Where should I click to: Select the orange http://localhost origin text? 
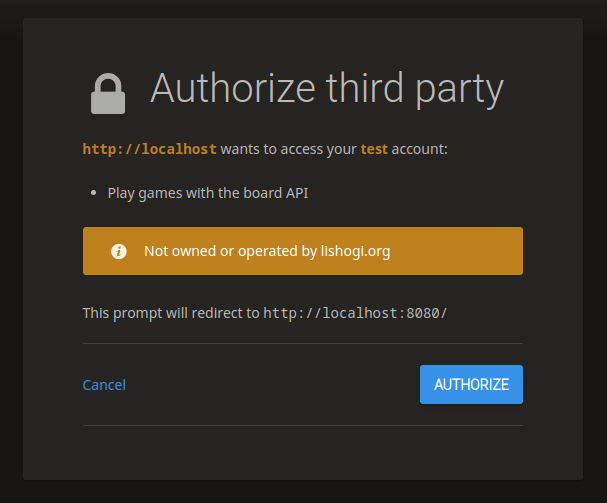point(149,150)
